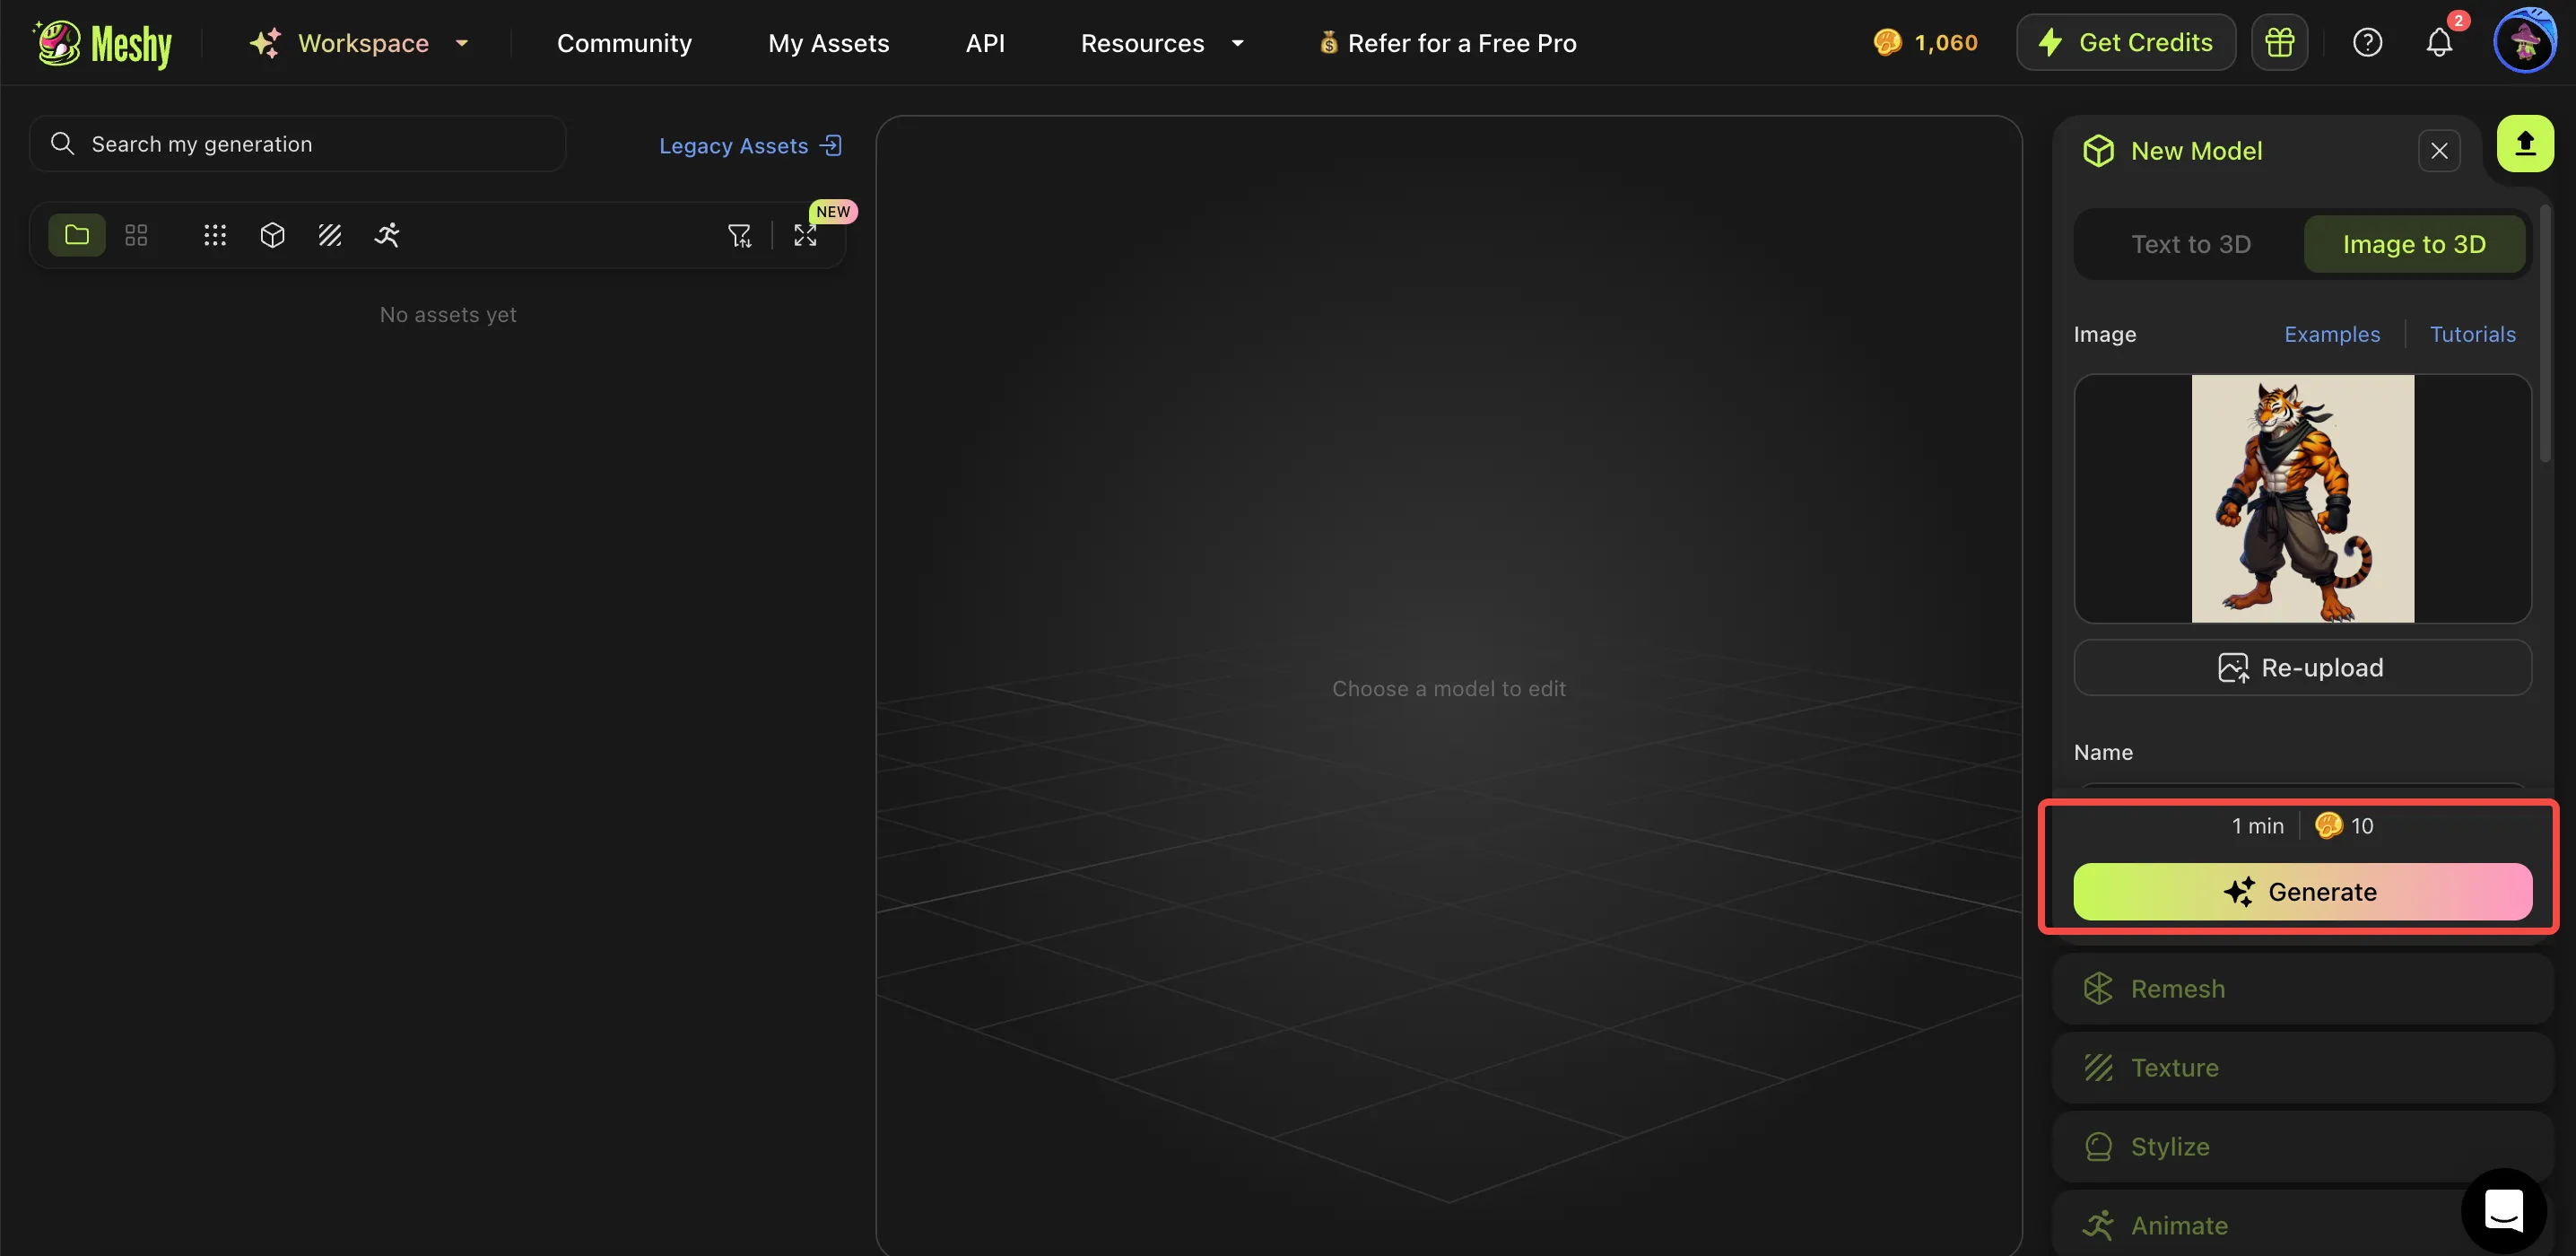This screenshot has height=1256, width=2576.
Task: Open the help question mark icon
Action: coord(2367,42)
